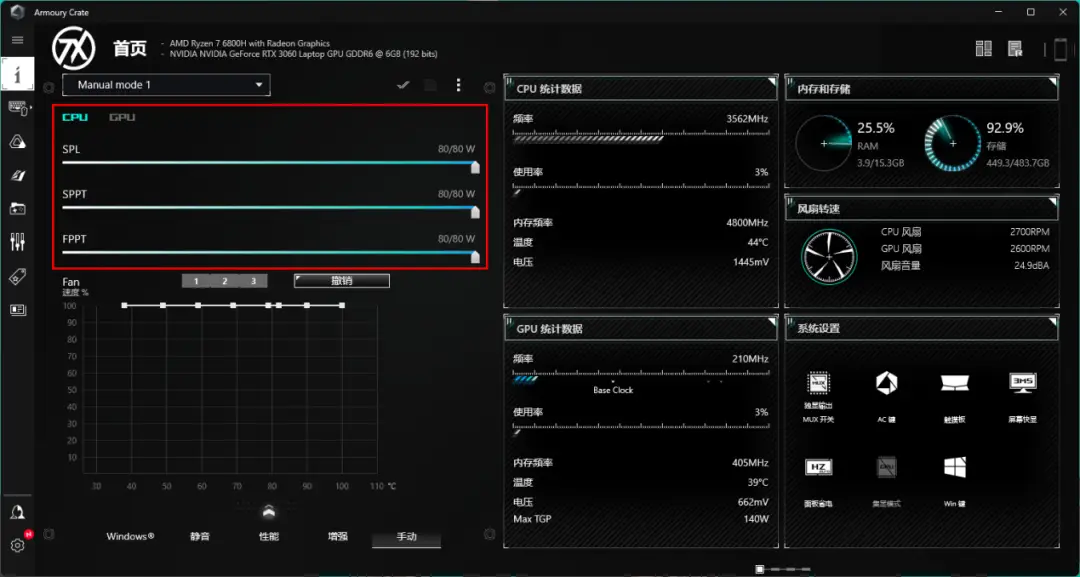Click the CPU 统计数据 panel corner expander
Screen dimensions: 1080x577
772,82
